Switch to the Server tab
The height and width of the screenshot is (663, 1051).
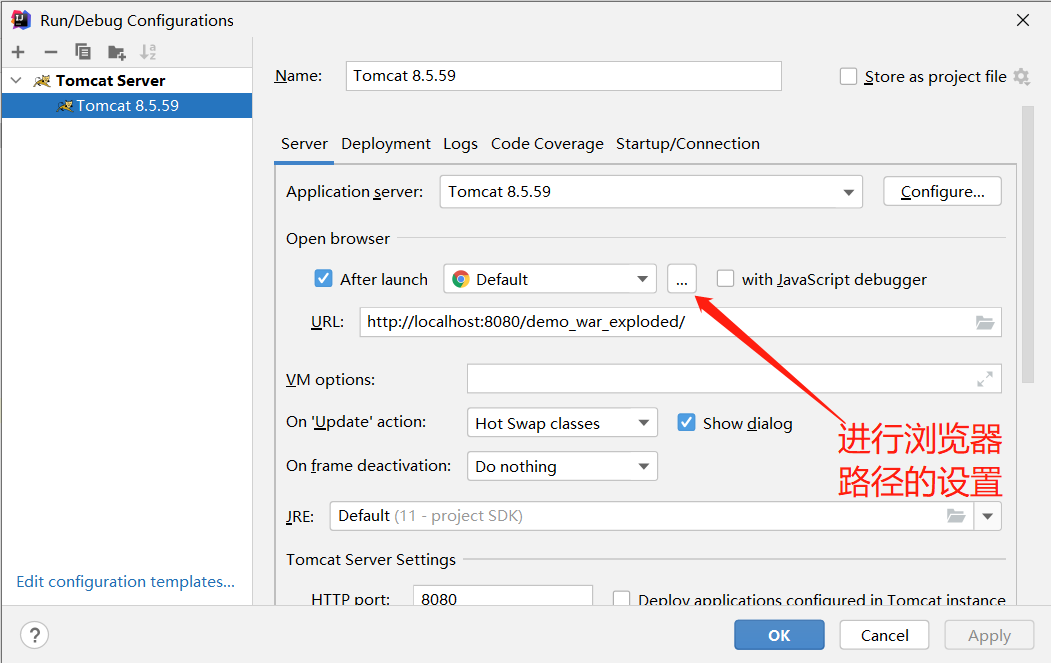tap(304, 143)
